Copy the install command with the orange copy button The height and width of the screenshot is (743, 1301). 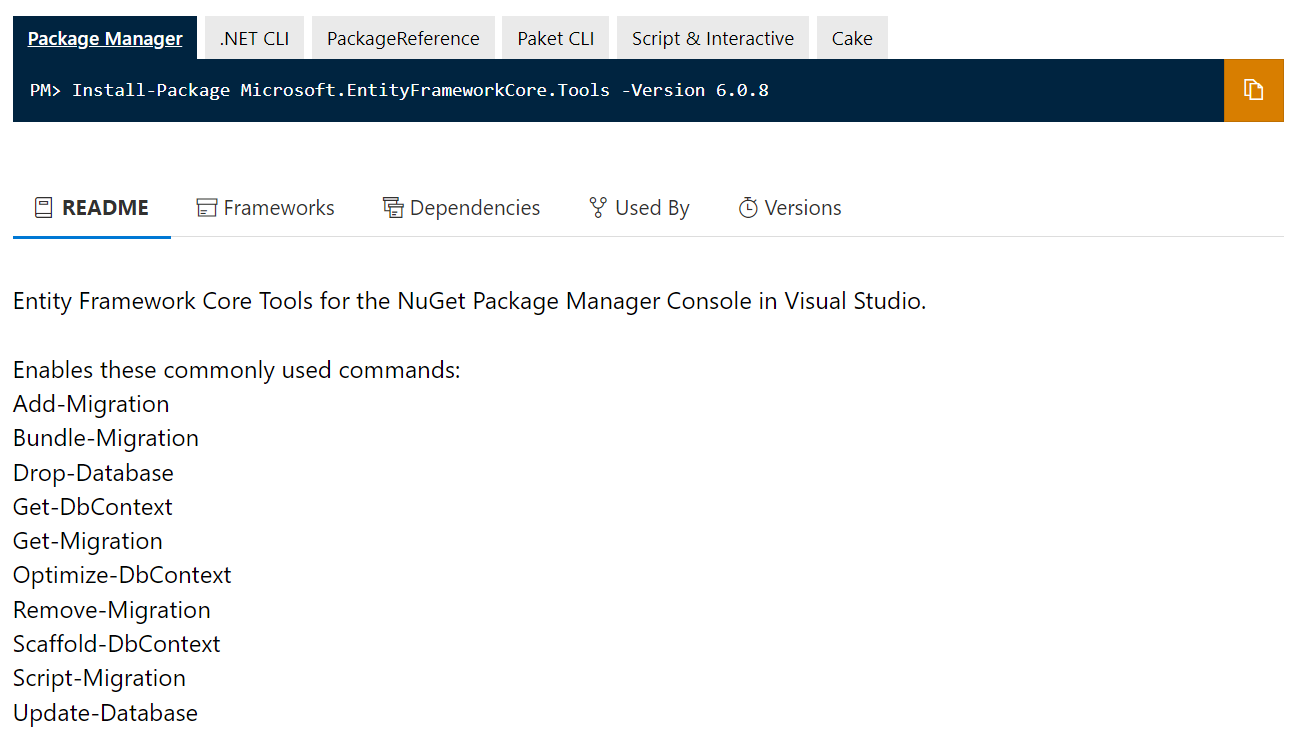1253,90
